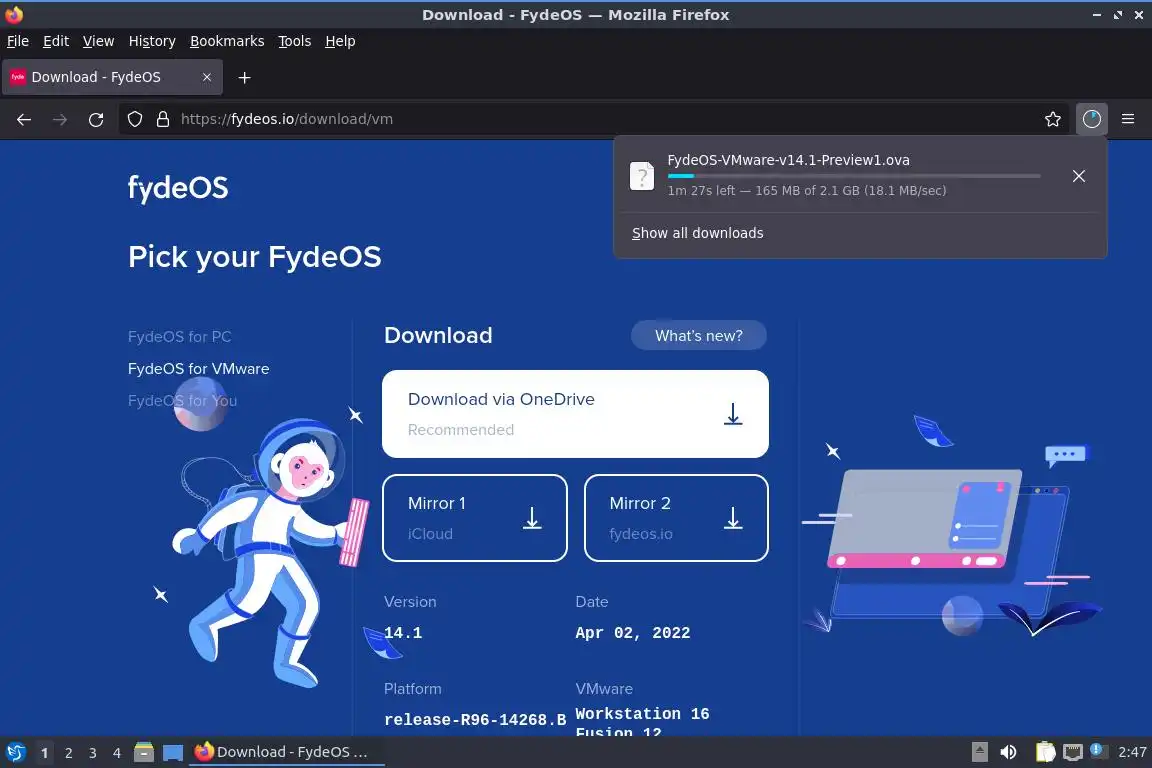This screenshot has height=768, width=1152.
Task: Select the Download - FydeOS tab
Action: tap(112, 77)
